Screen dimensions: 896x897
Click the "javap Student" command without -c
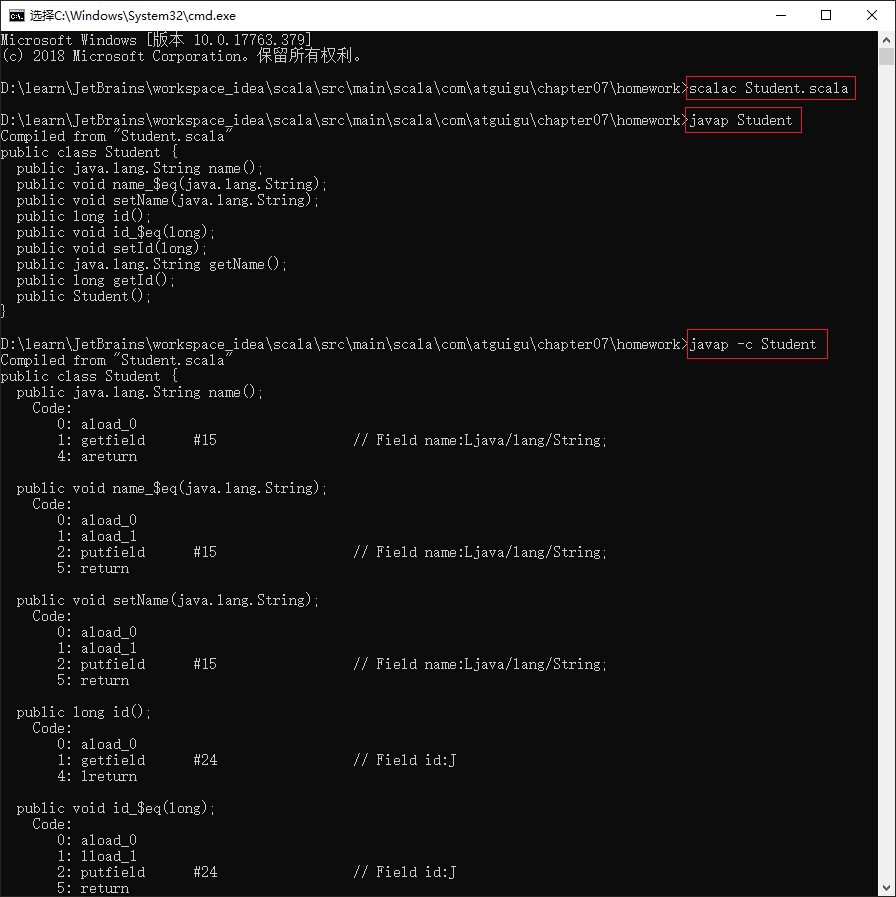coord(741,120)
